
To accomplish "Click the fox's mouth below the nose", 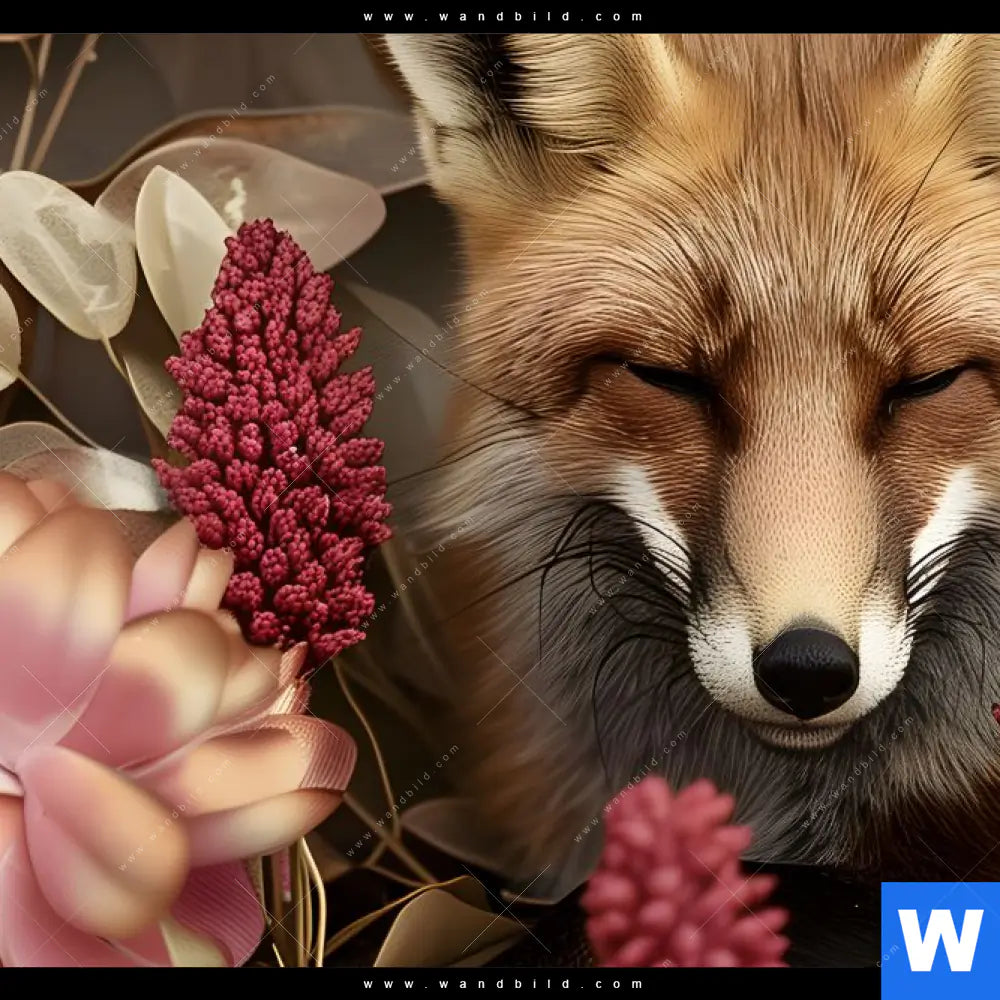I will tap(800, 735).
